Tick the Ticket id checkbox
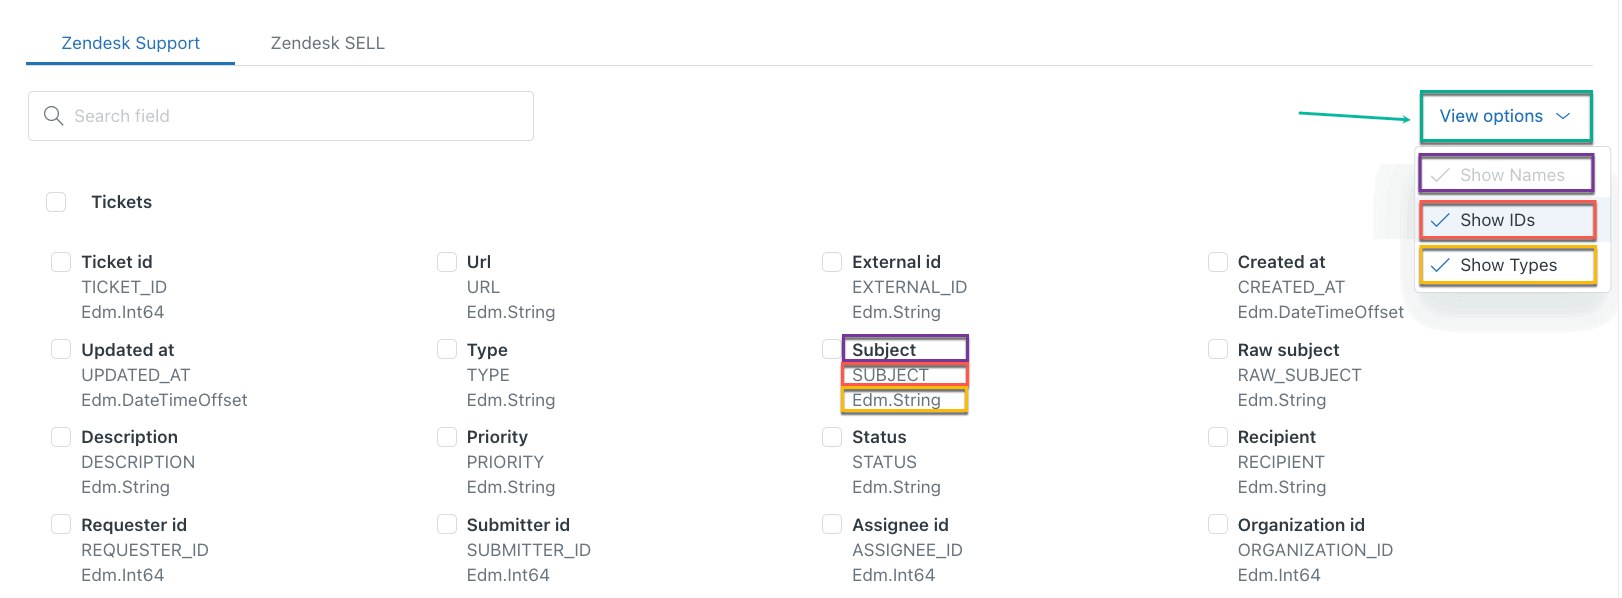The image size is (1622, 598). click(61, 262)
